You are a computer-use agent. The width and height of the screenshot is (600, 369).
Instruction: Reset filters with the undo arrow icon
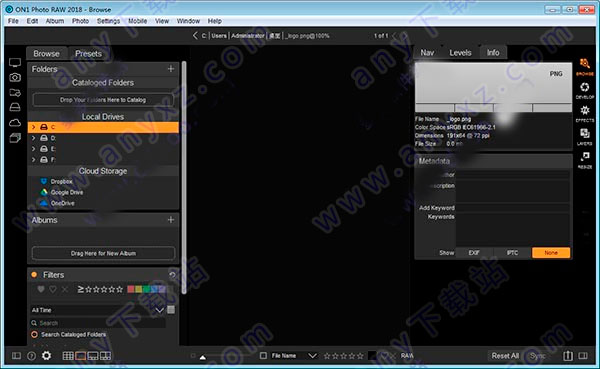tap(172, 274)
